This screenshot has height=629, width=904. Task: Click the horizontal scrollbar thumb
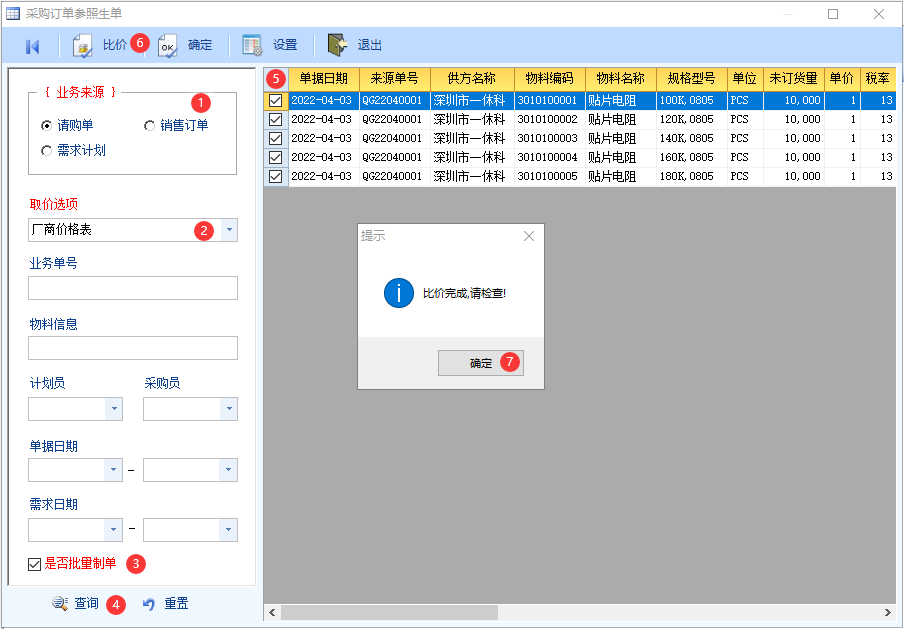point(389,612)
